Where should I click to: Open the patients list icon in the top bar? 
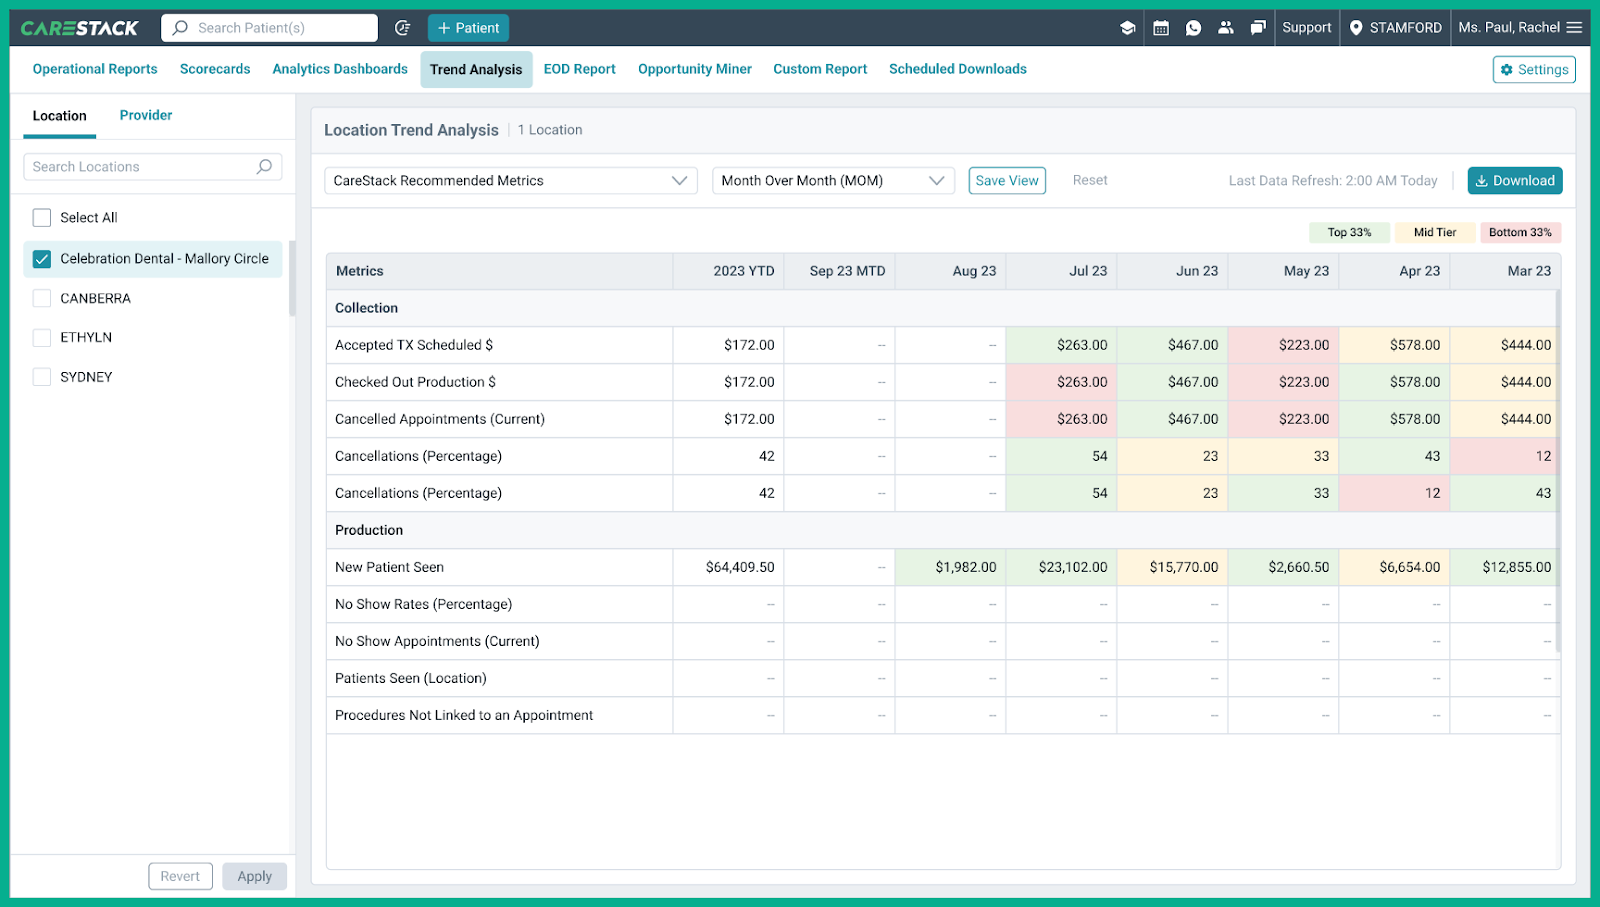click(1226, 27)
